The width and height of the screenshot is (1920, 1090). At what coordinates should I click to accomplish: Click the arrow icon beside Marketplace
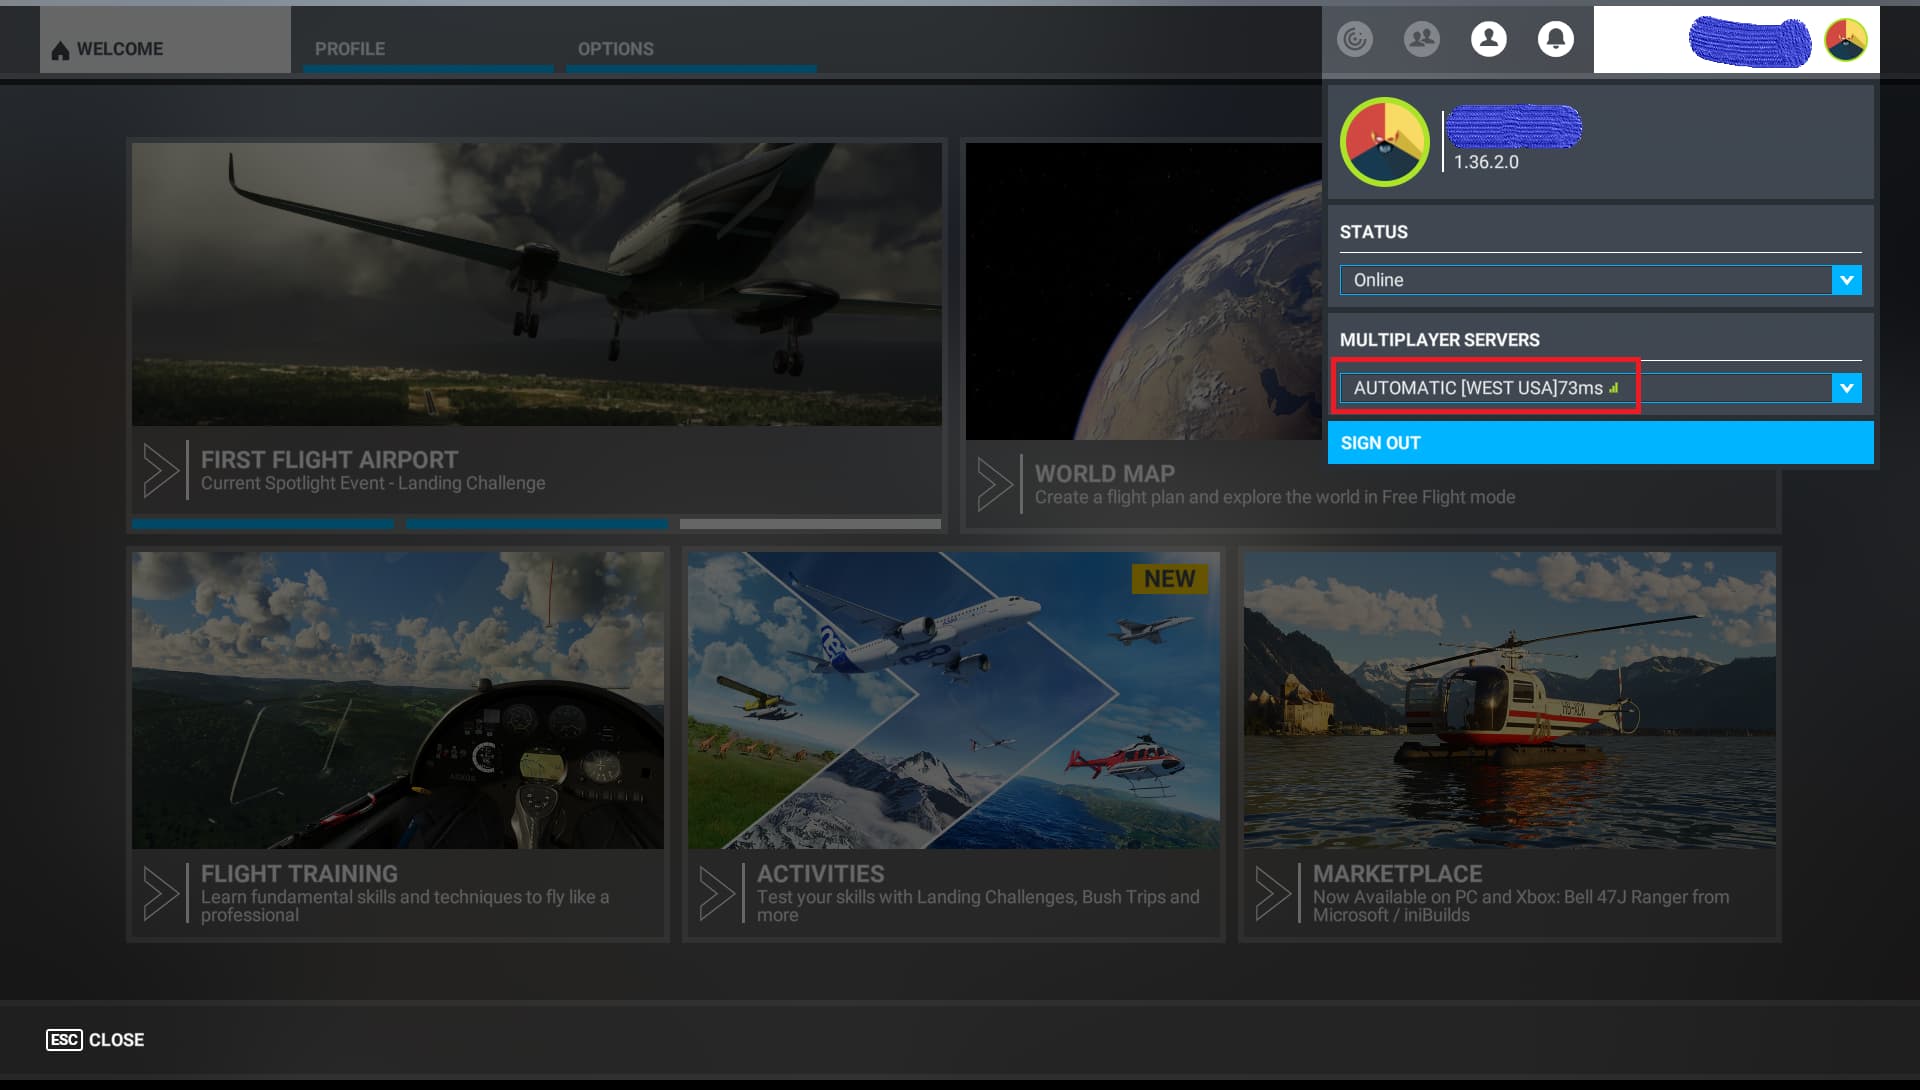click(x=1273, y=892)
